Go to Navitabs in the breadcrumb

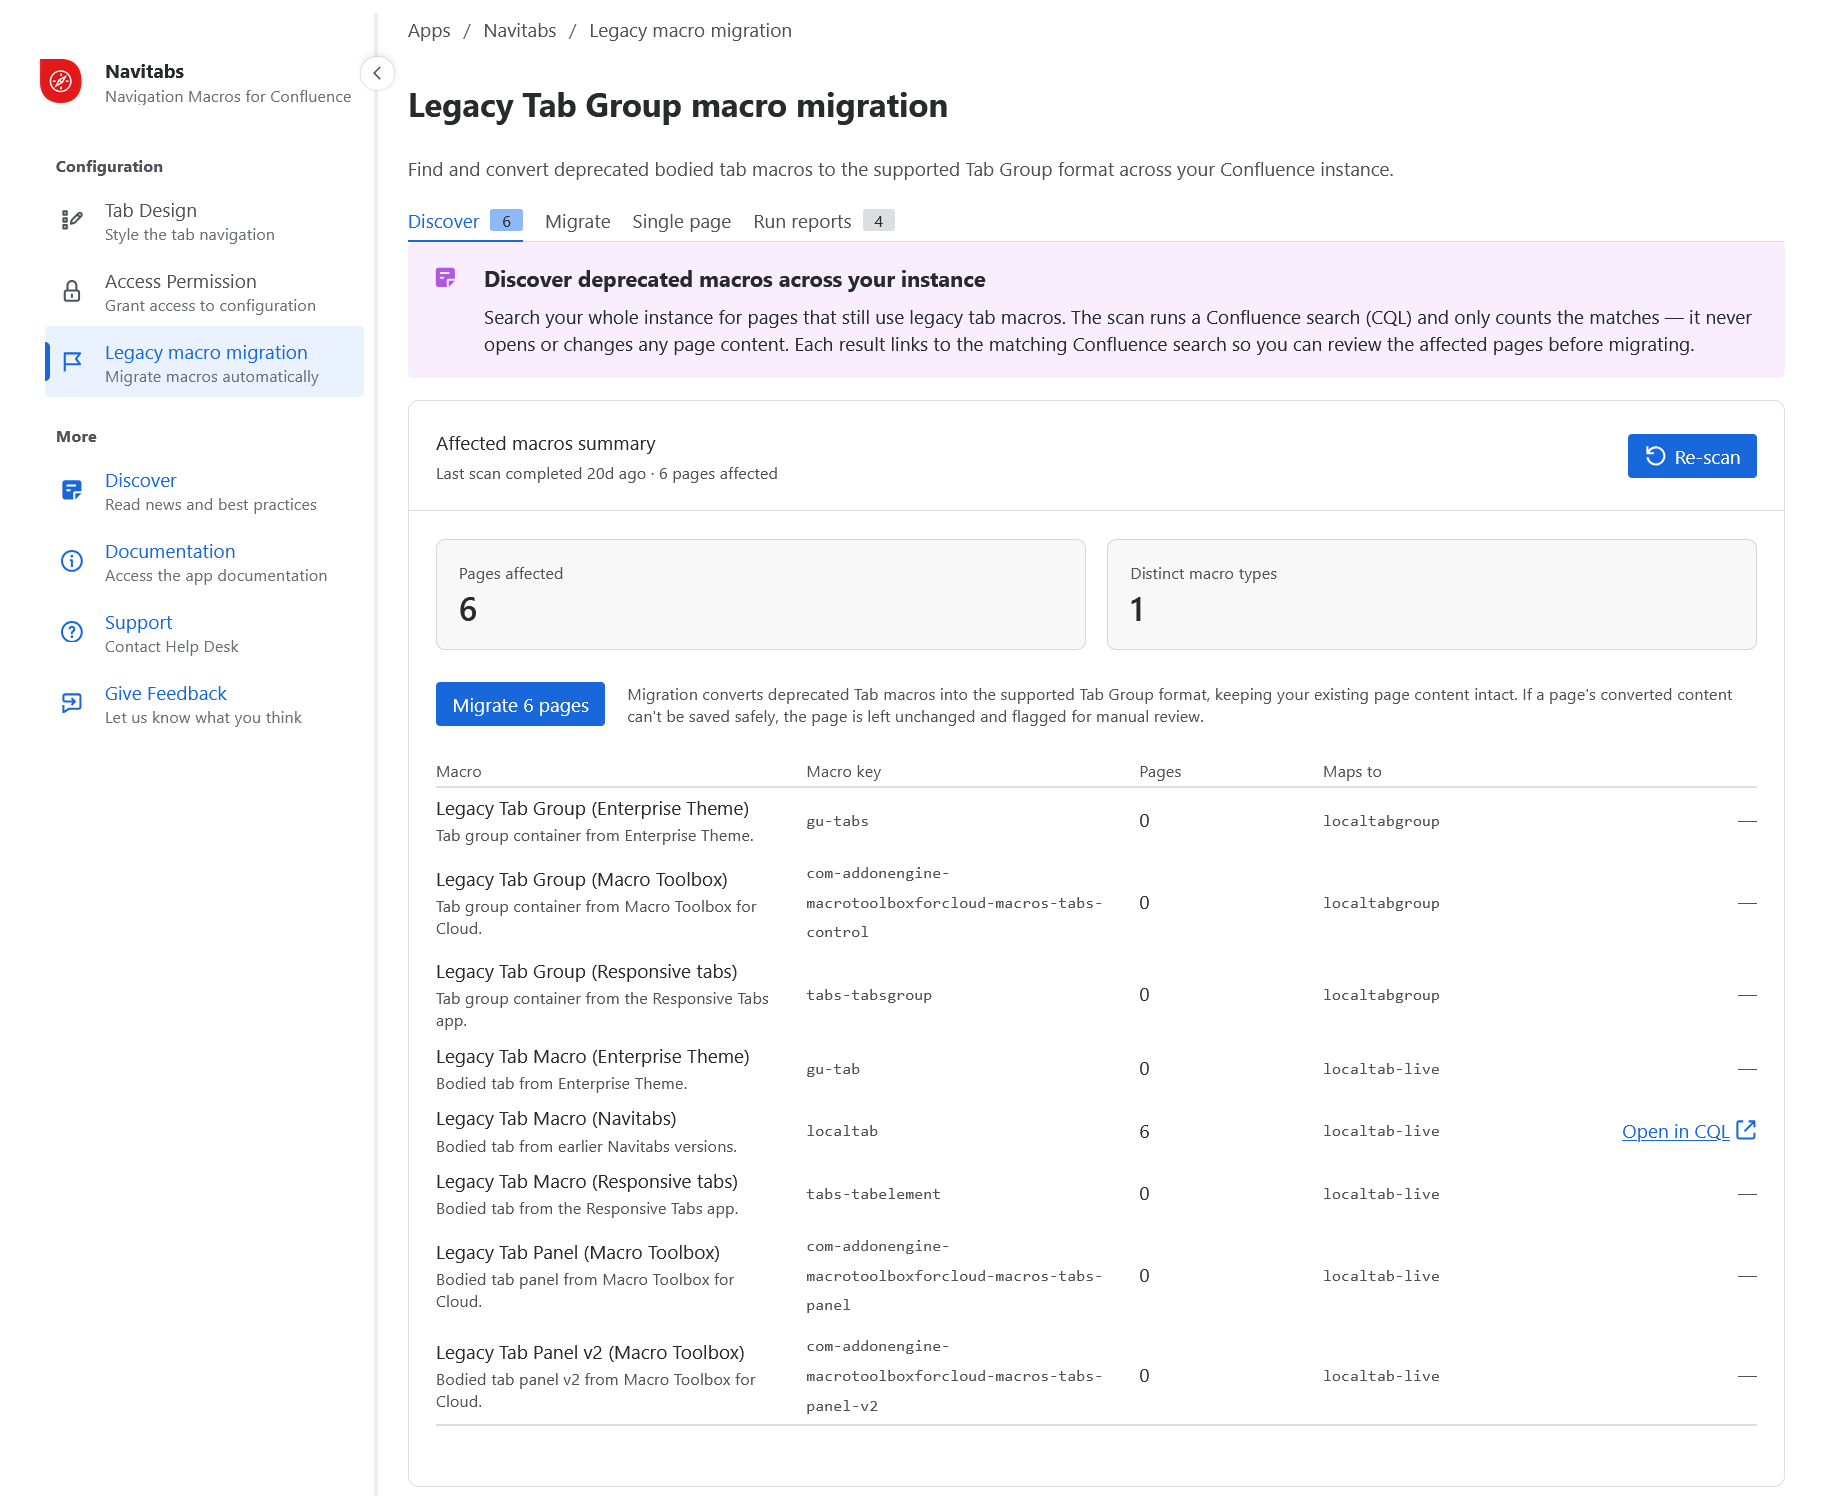520,30
